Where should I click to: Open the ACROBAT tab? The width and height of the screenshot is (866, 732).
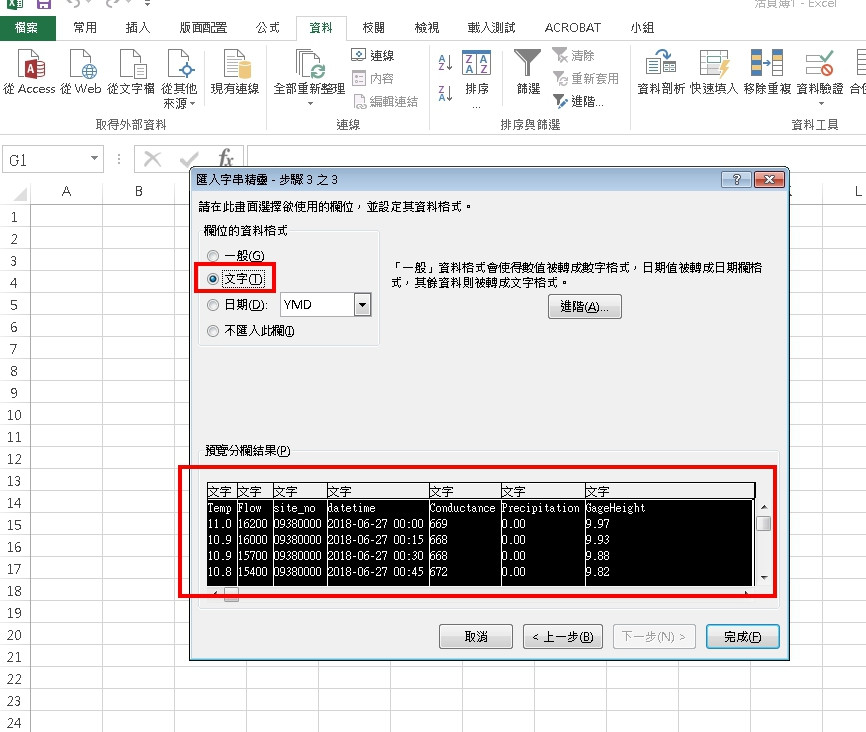pyautogui.click(x=572, y=28)
